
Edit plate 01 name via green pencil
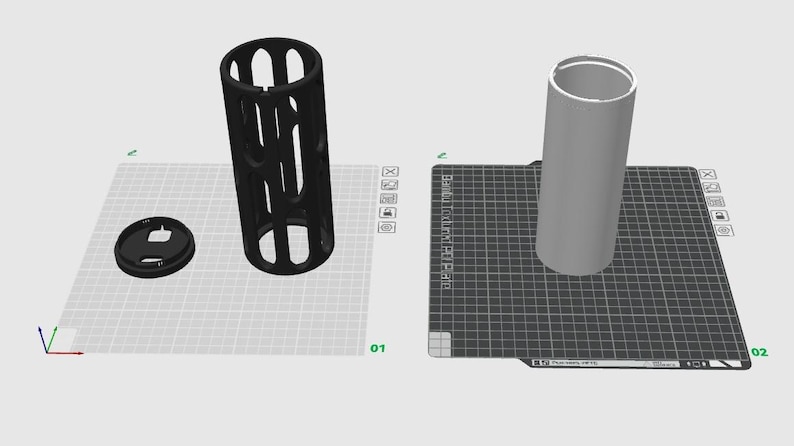[x=132, y=152]
